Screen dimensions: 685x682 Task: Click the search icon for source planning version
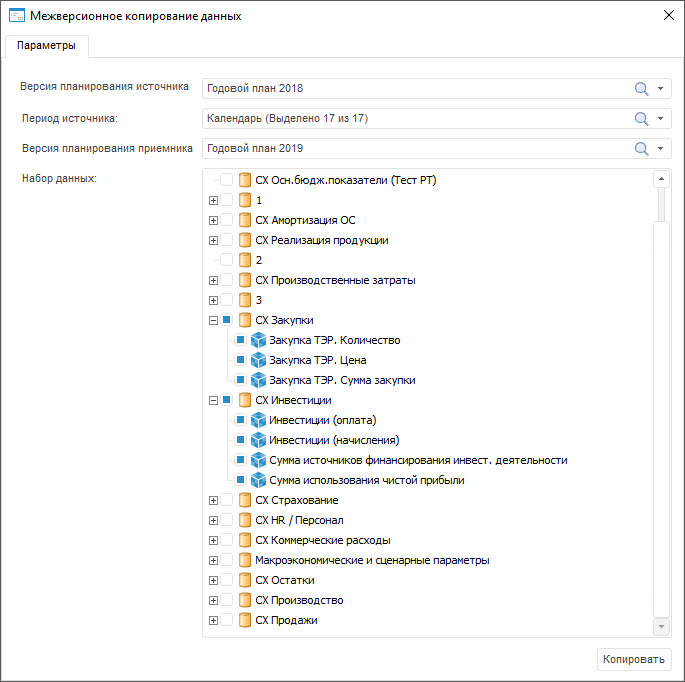coord(642,89)
